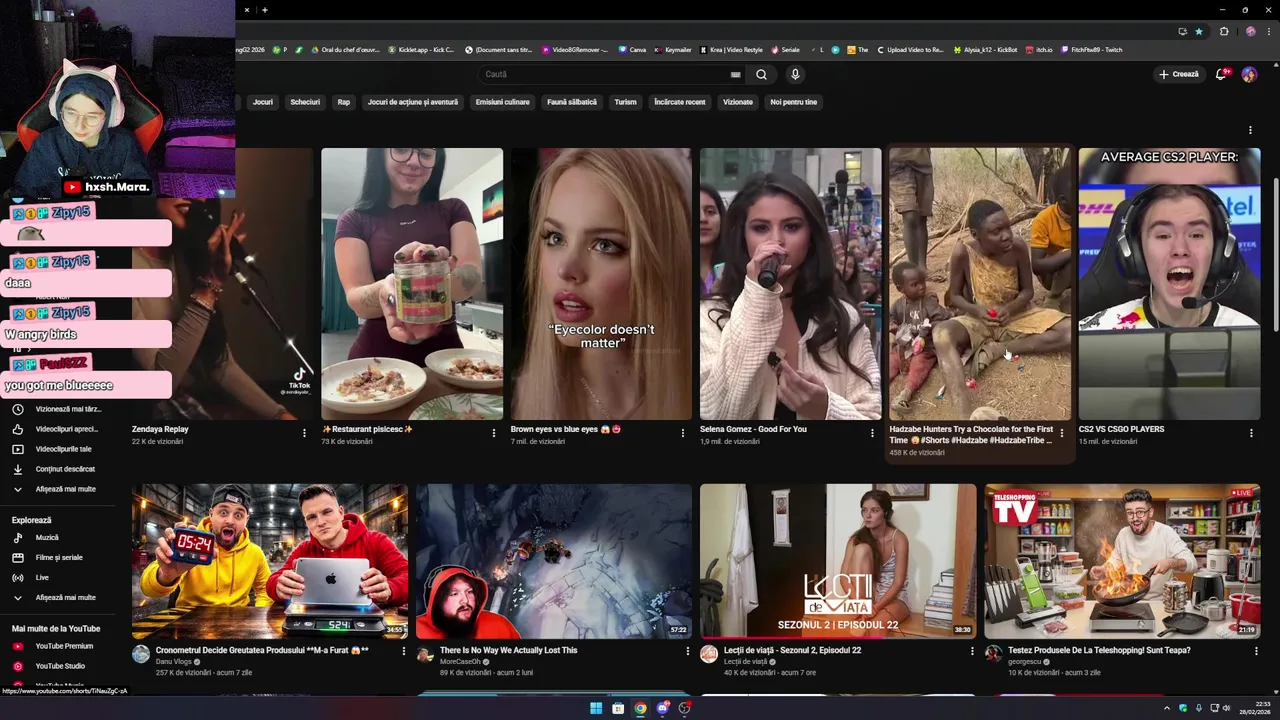
Task: Open YouTube Studio sidebar link
Action: pos(59,666)
